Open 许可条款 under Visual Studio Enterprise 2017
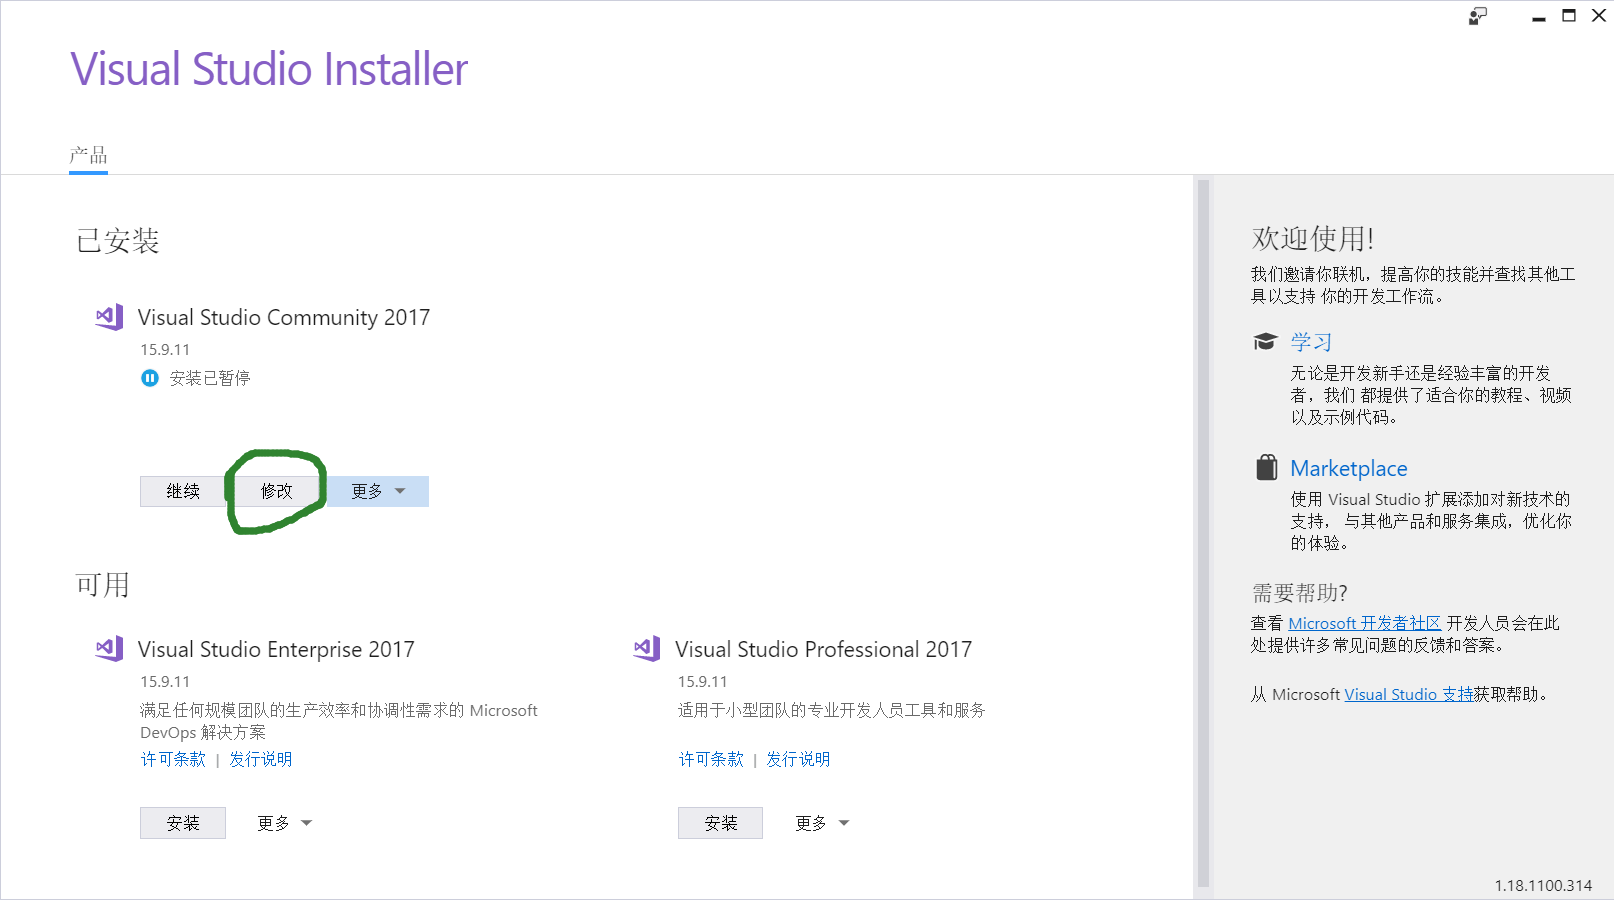The image size is (1614, 900). [x=172, y=758]
